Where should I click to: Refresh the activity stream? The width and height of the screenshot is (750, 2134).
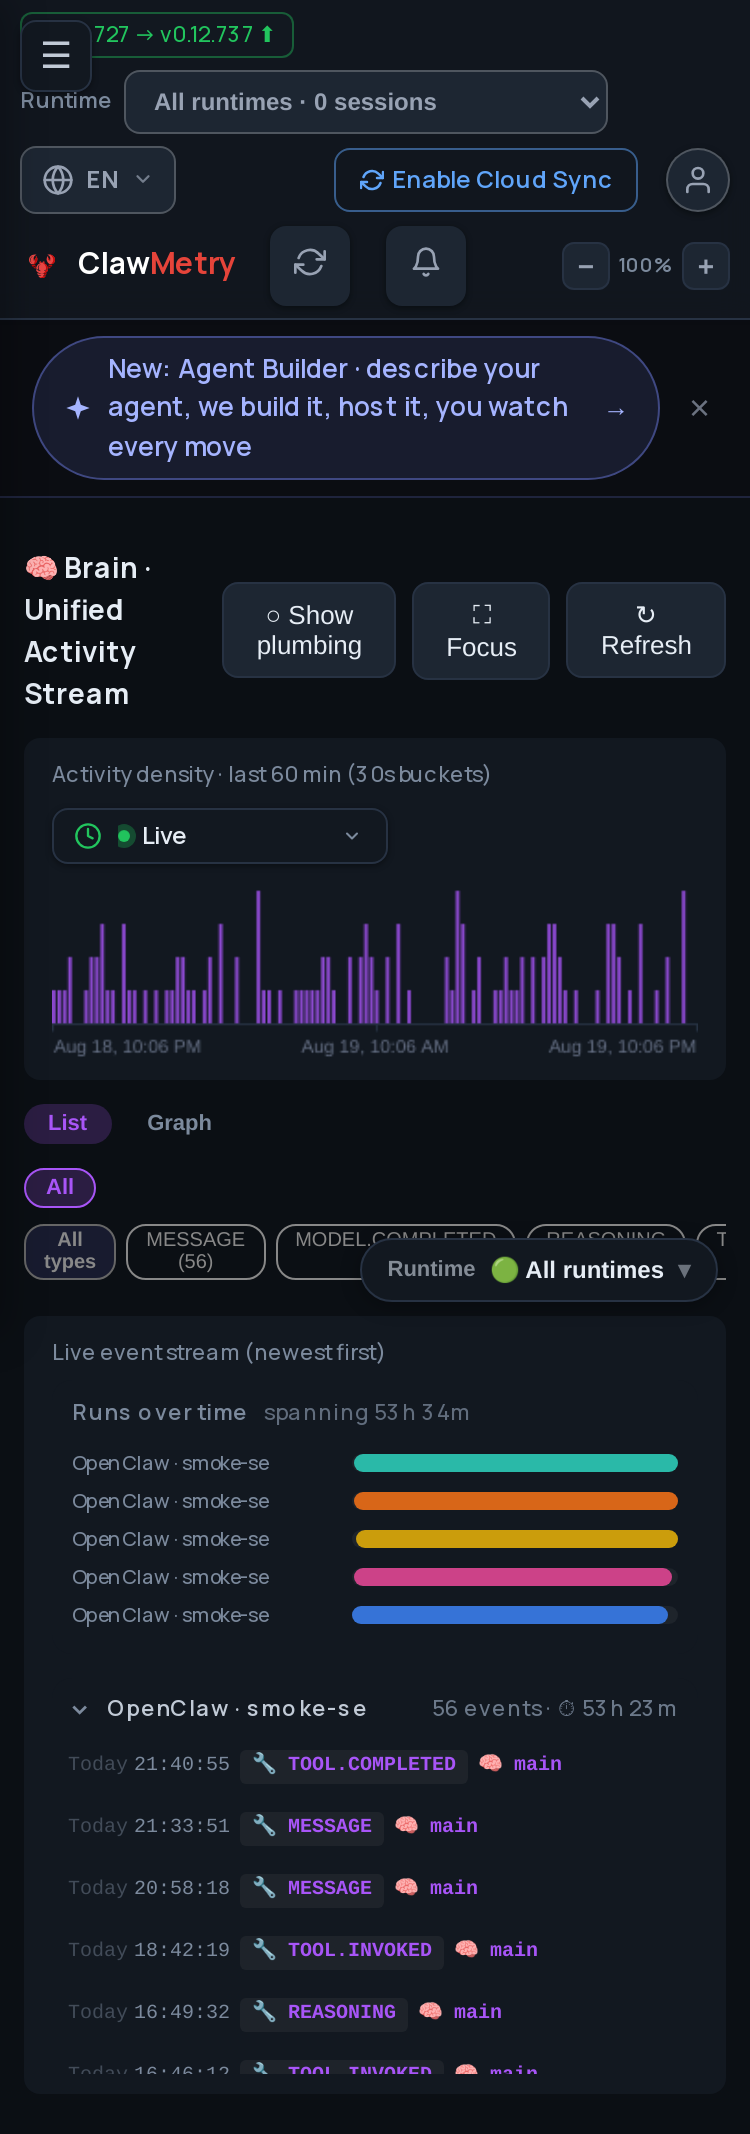click(x=646, y=630)
